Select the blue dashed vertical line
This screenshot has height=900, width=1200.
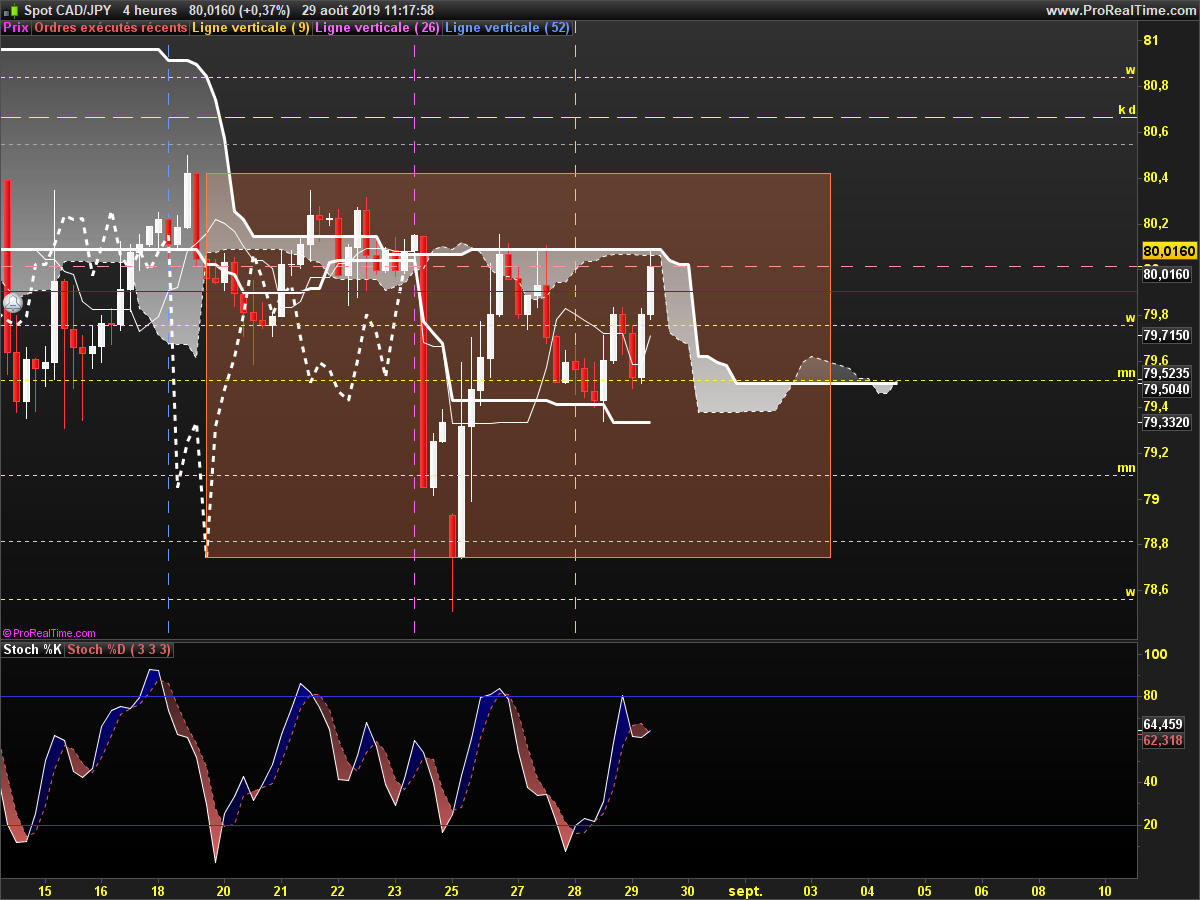pos(168,337)
